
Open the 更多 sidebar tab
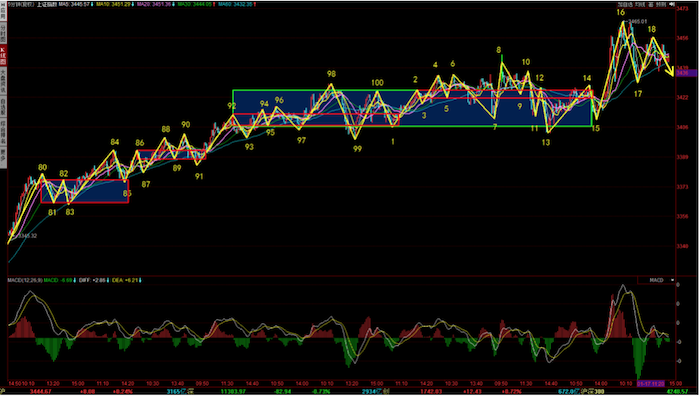[3, 155]
